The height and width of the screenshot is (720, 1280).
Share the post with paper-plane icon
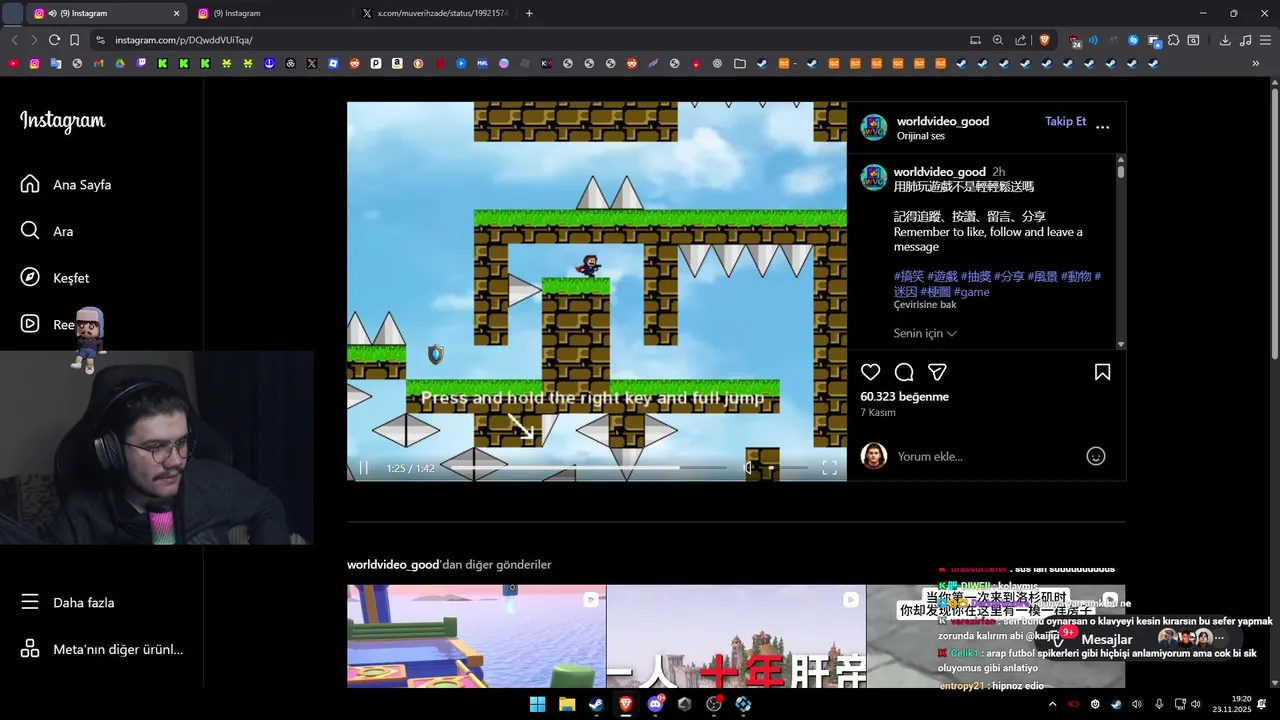tap(937, 372)
